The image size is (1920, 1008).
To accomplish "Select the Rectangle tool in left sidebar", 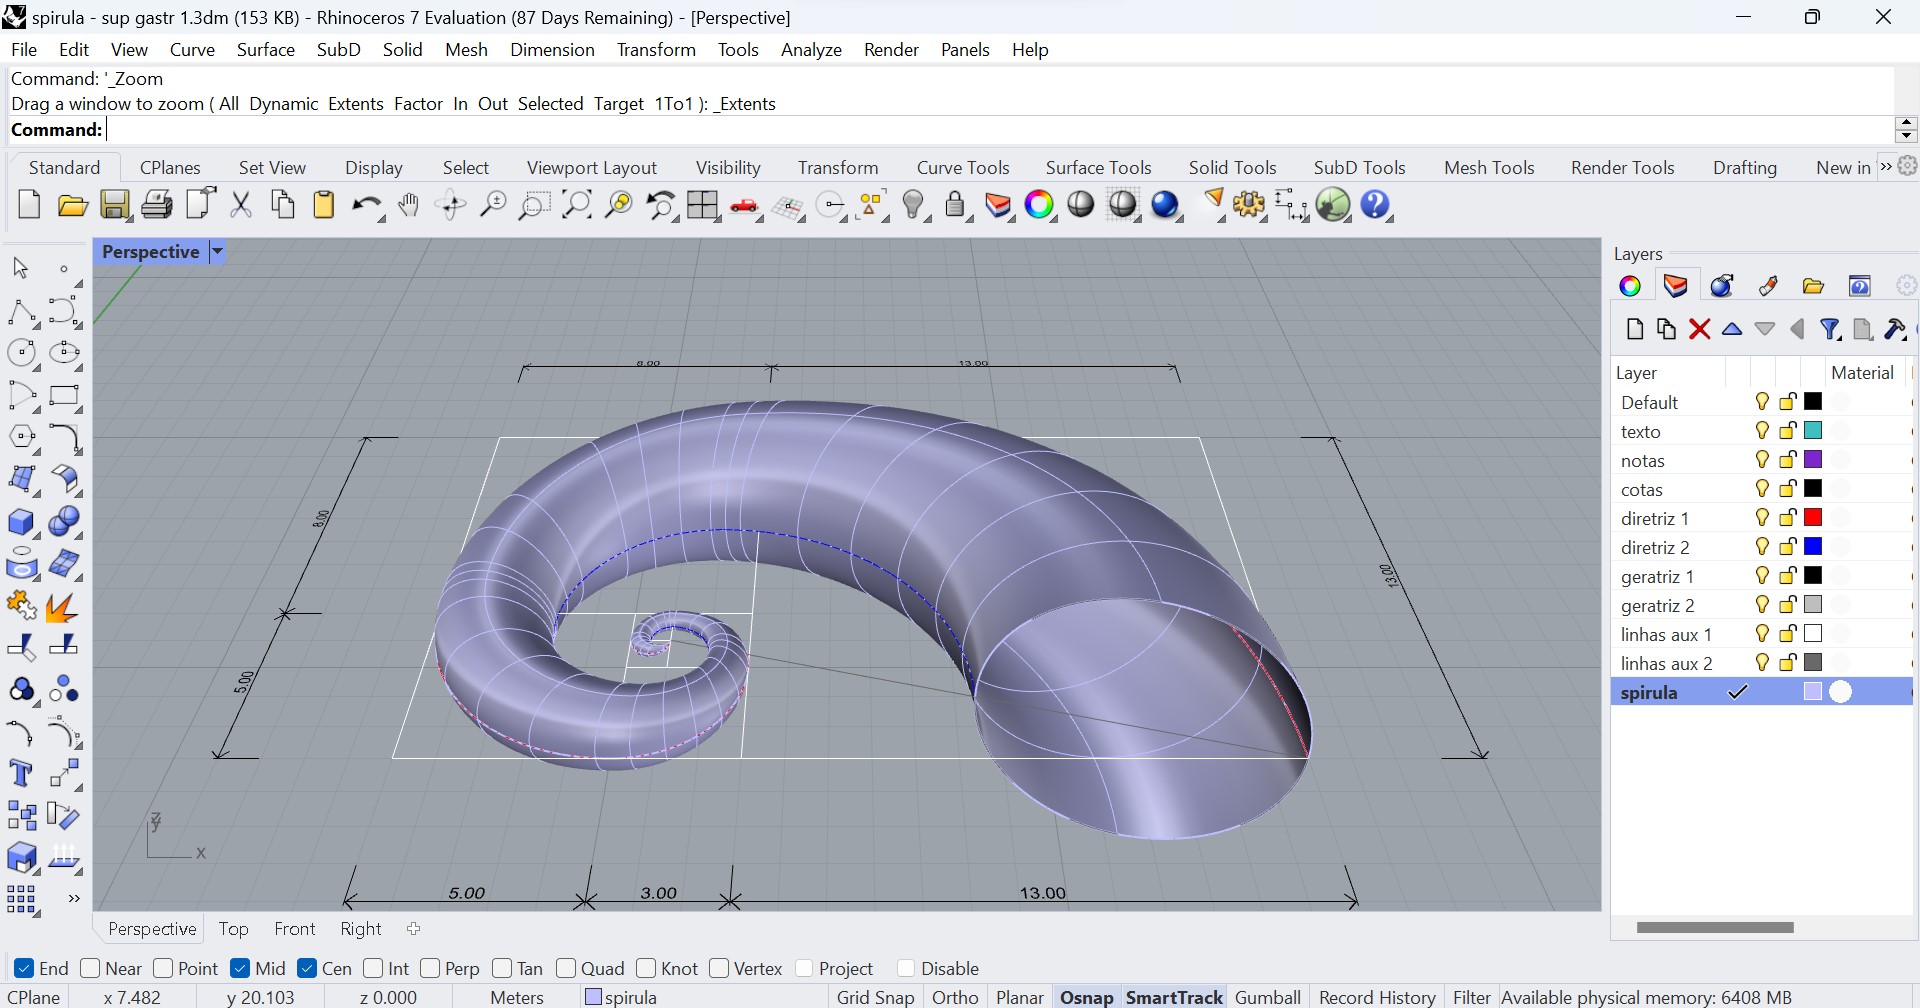I will point(64,396).
